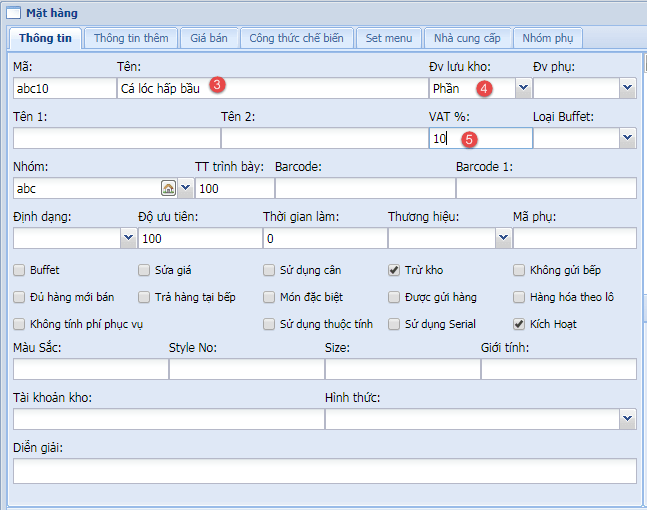Image resolution: width=647 pixels, height=510 pixels.
Task: Go to the Set menu tab
Action: (x=388, y=38)
